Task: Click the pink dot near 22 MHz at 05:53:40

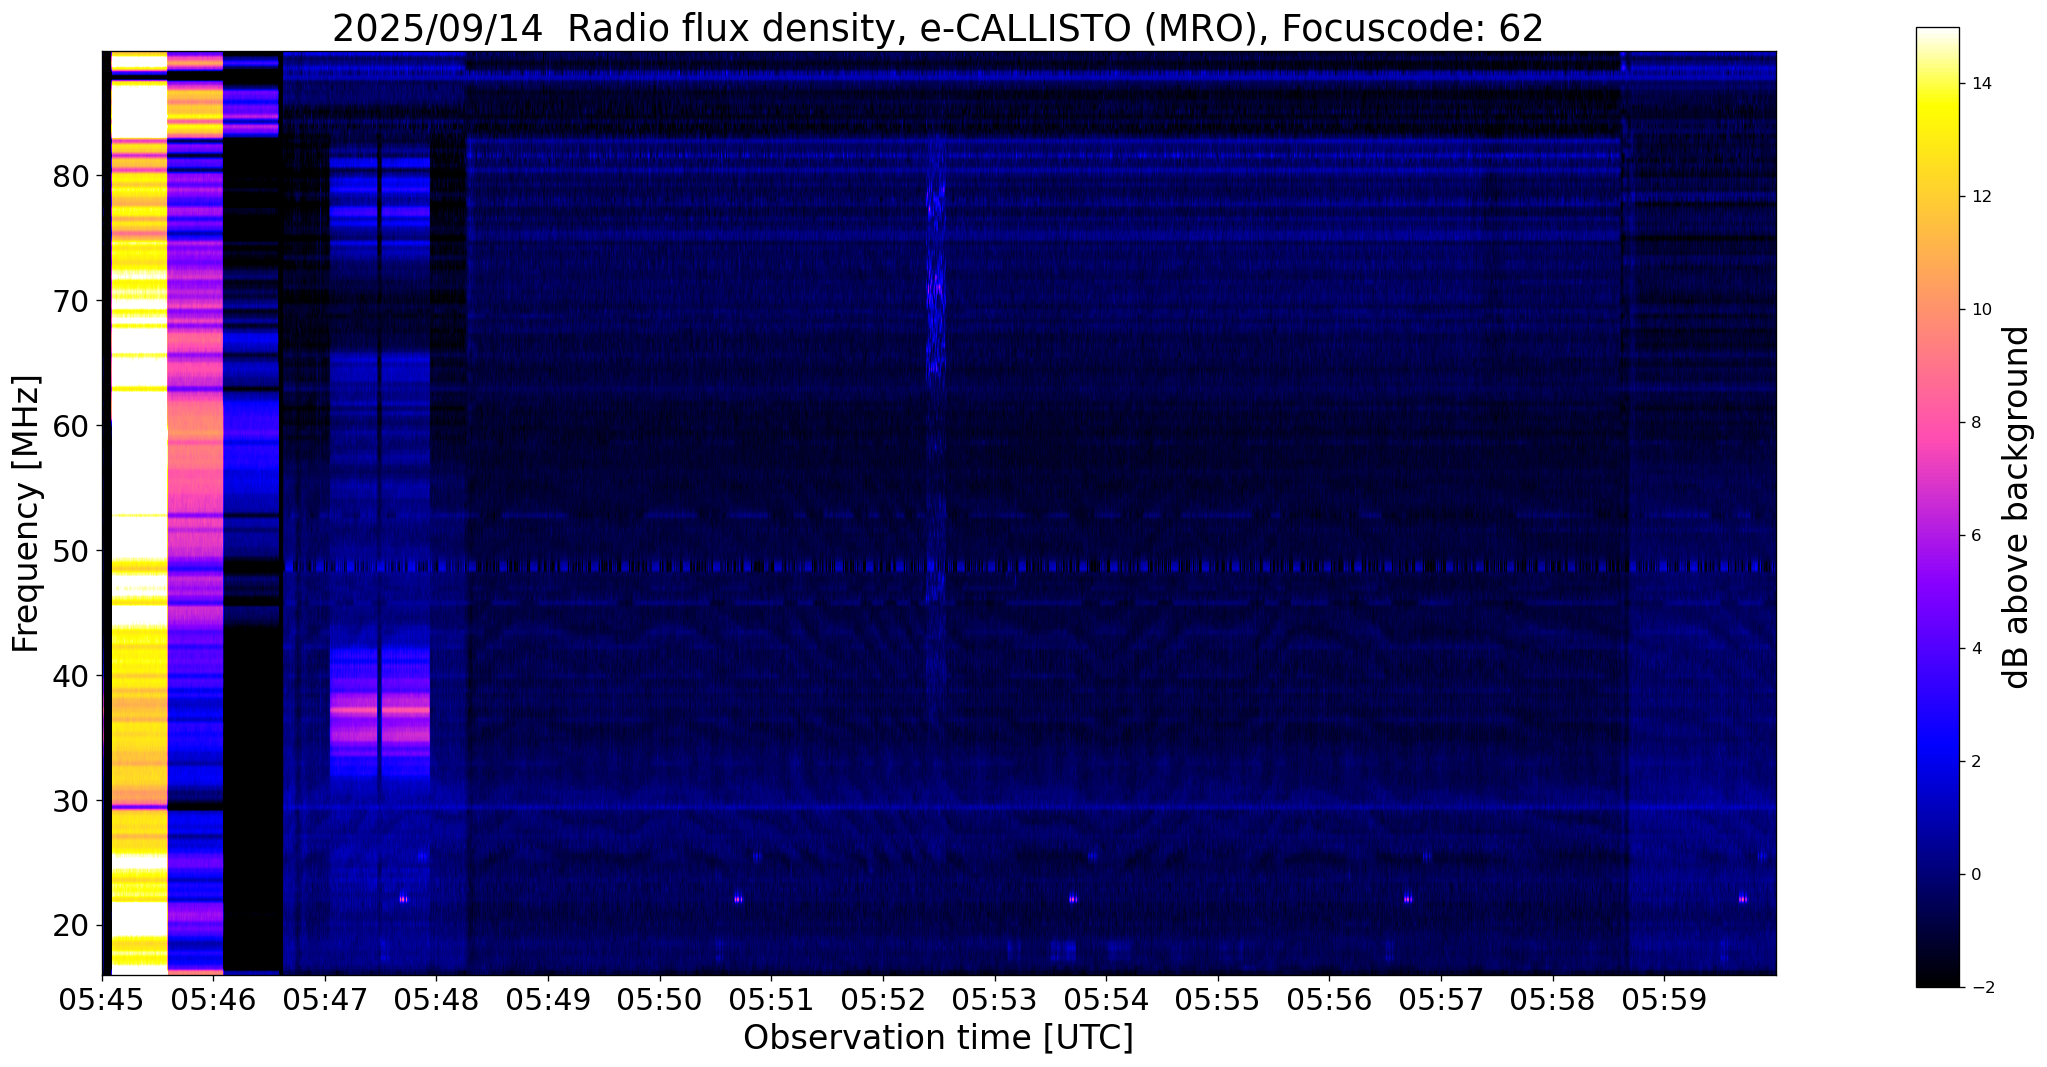Action: coord(1073,899)
